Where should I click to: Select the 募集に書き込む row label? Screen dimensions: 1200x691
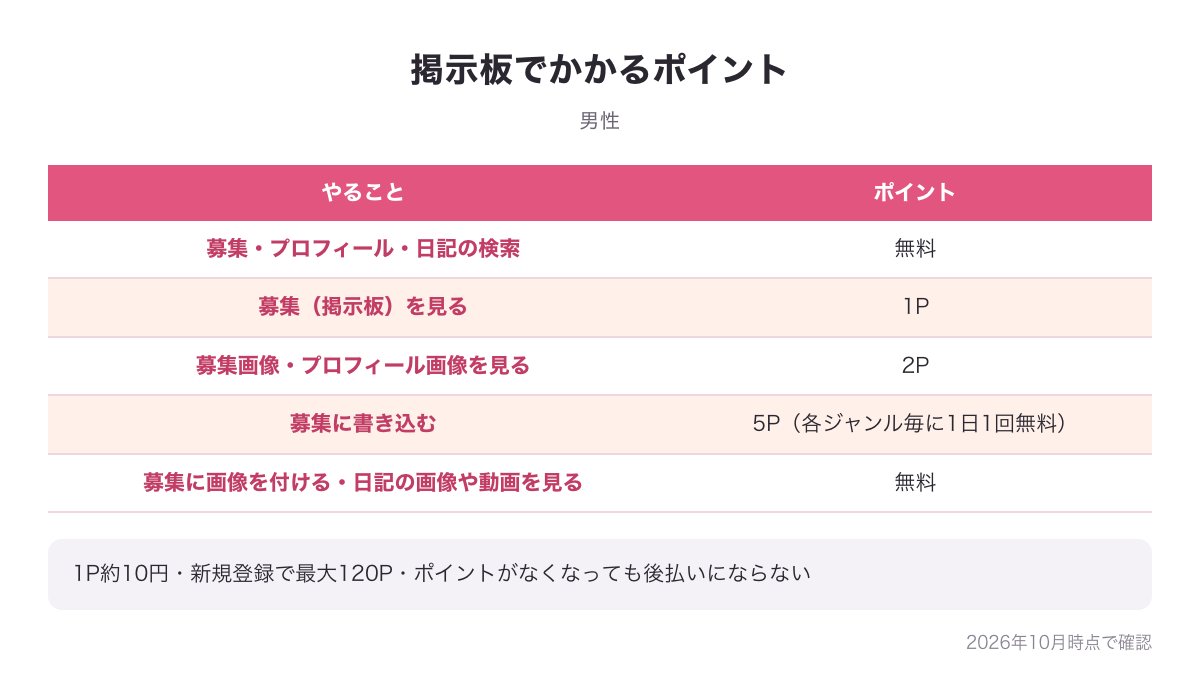[363, 424]
